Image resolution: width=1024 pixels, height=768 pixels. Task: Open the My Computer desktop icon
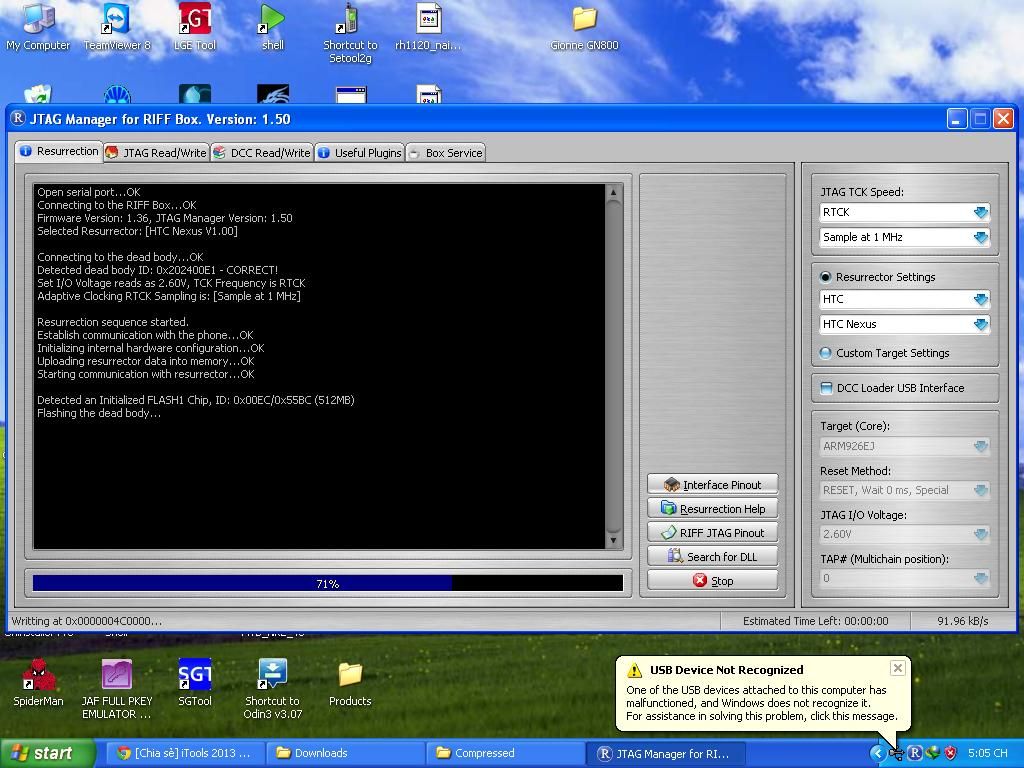point(38,26)
